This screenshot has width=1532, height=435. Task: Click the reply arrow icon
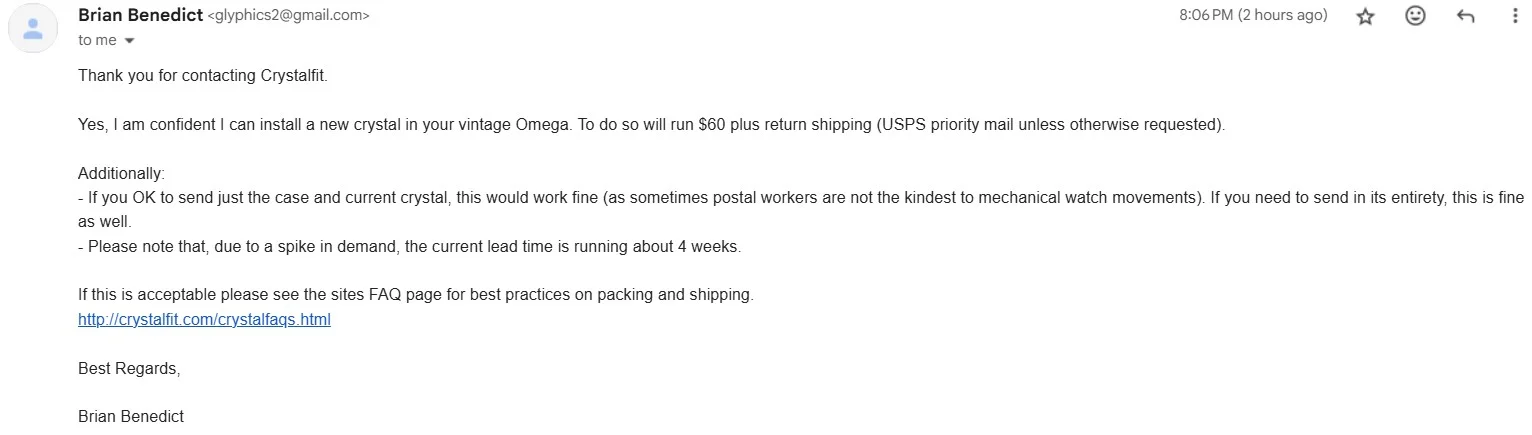click(1466, 16)
